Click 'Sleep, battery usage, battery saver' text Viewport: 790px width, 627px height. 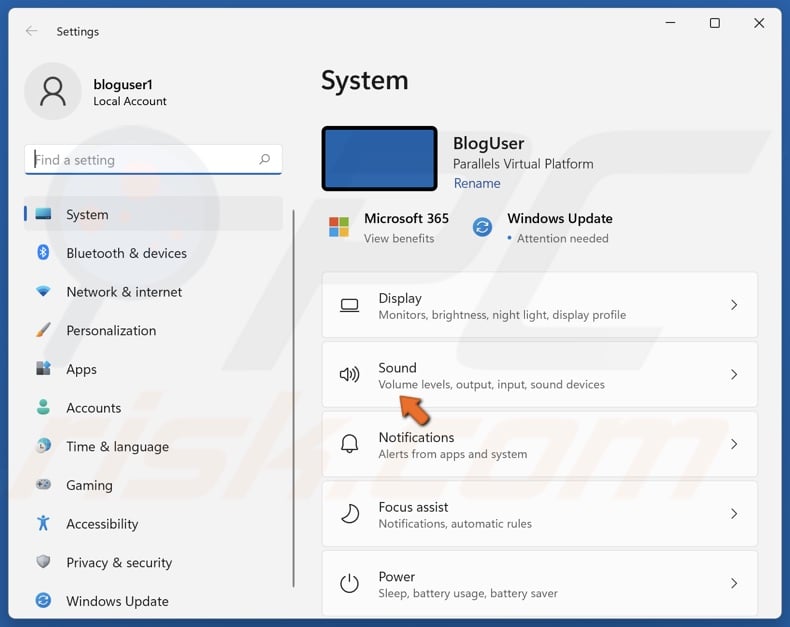468,593
